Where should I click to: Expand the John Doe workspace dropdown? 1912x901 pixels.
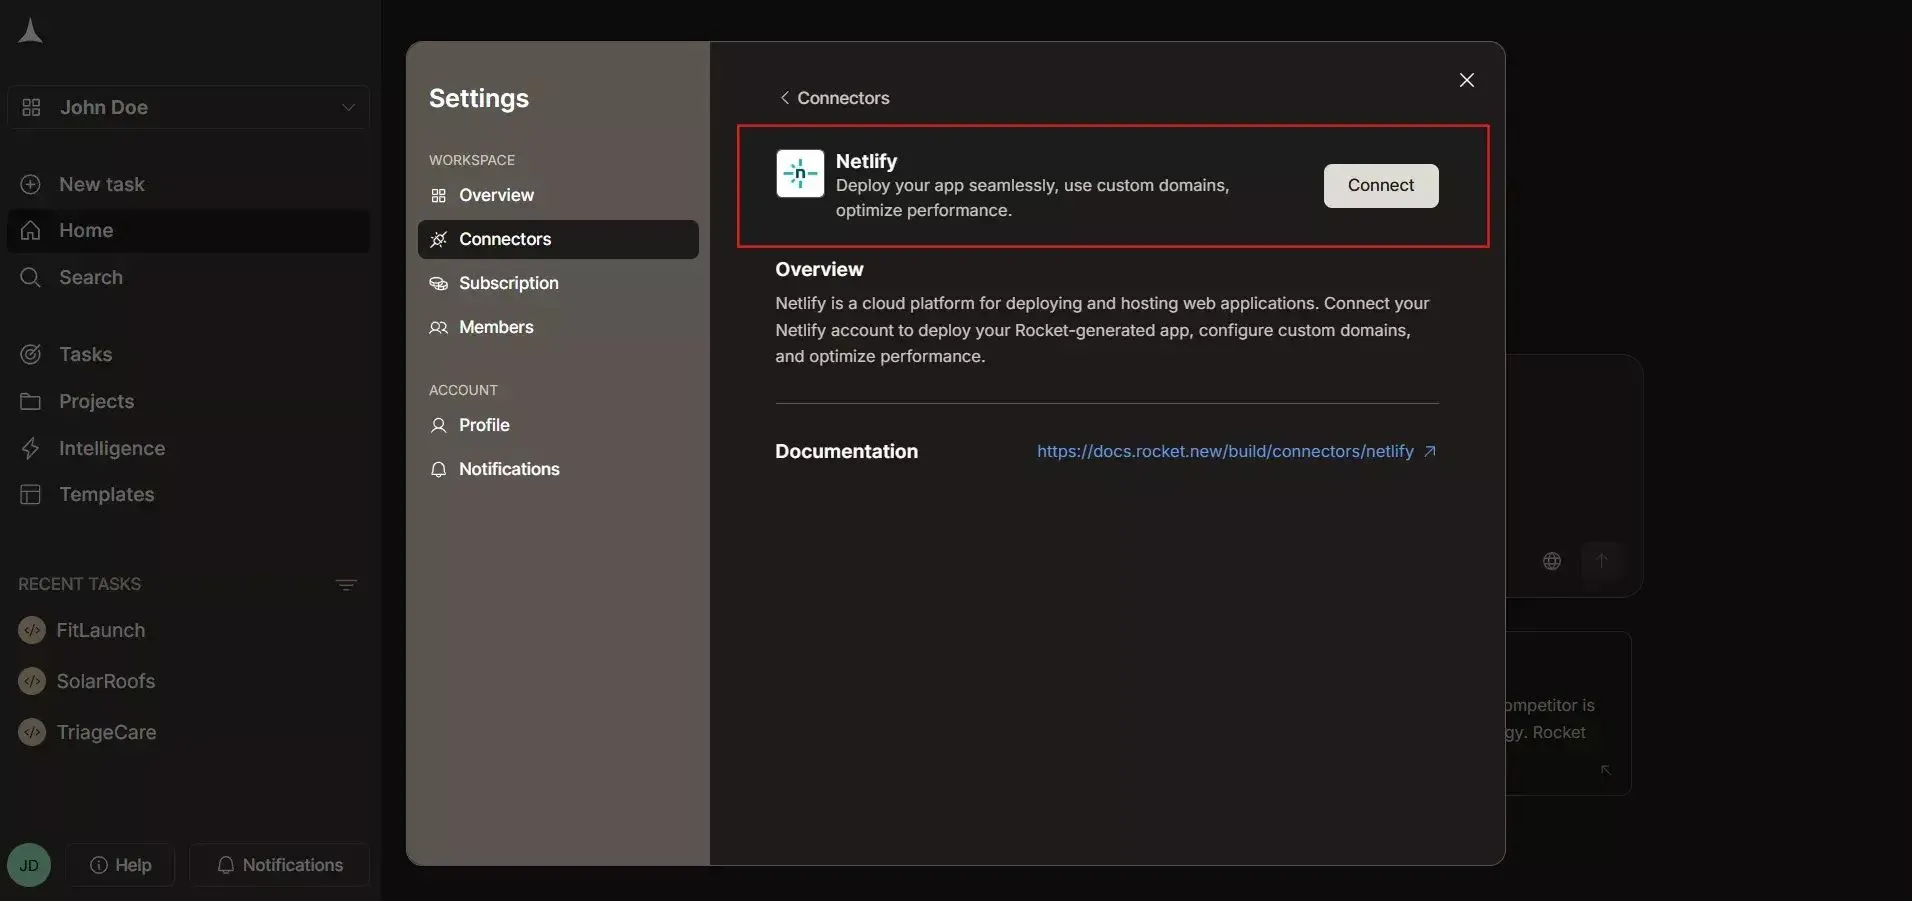188,107
